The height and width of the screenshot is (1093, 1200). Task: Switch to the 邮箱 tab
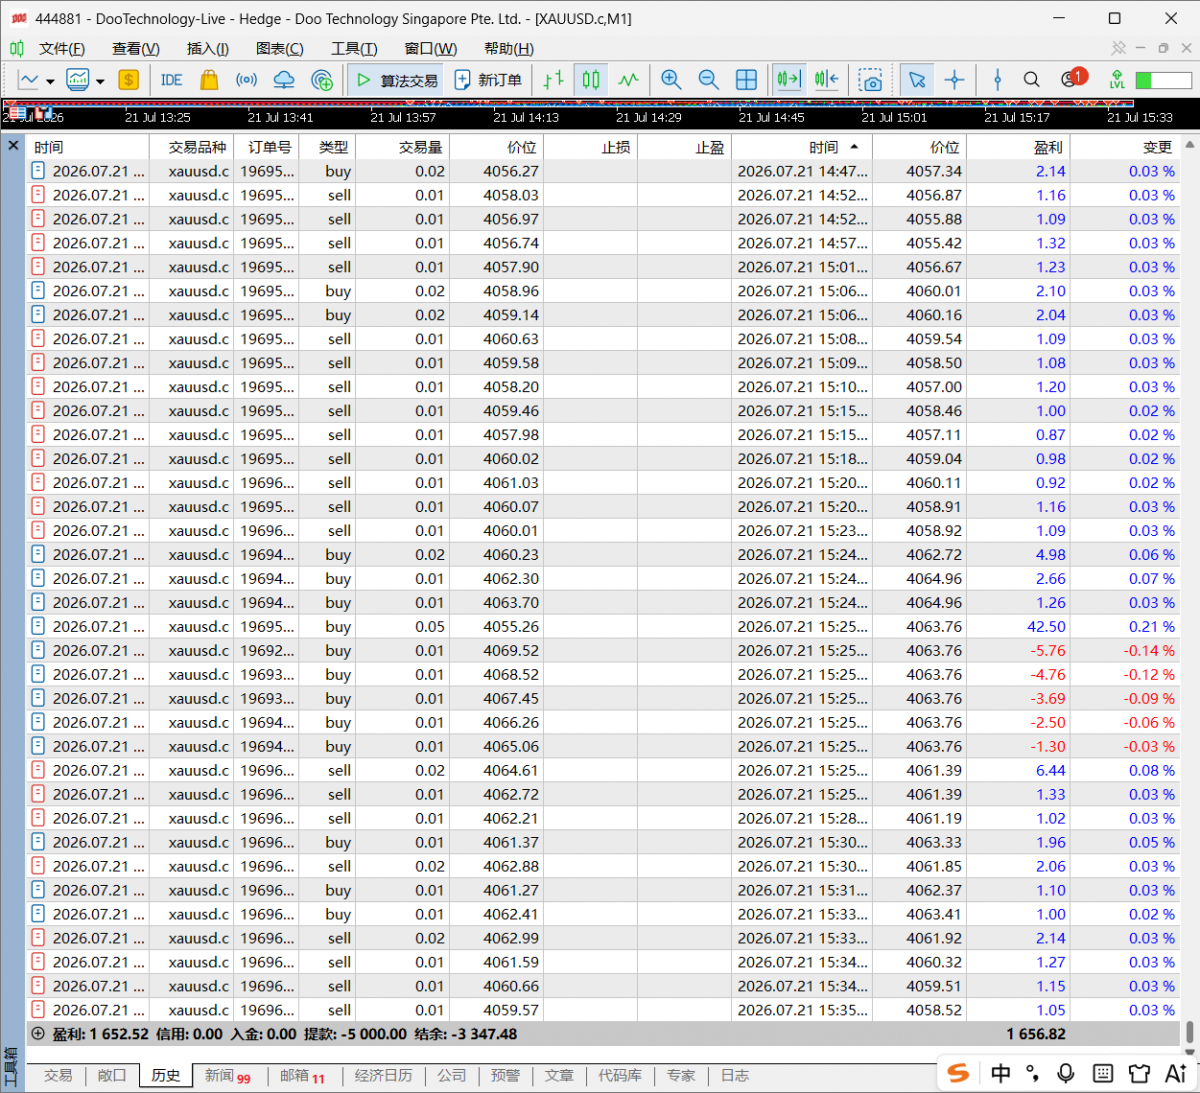[302, 1076]
